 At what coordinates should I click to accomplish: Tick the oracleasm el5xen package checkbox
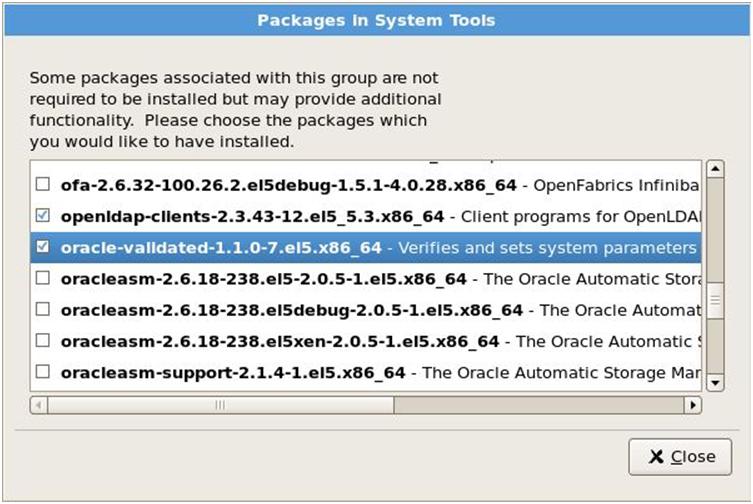pyautogui.click(x=43, y=340)
